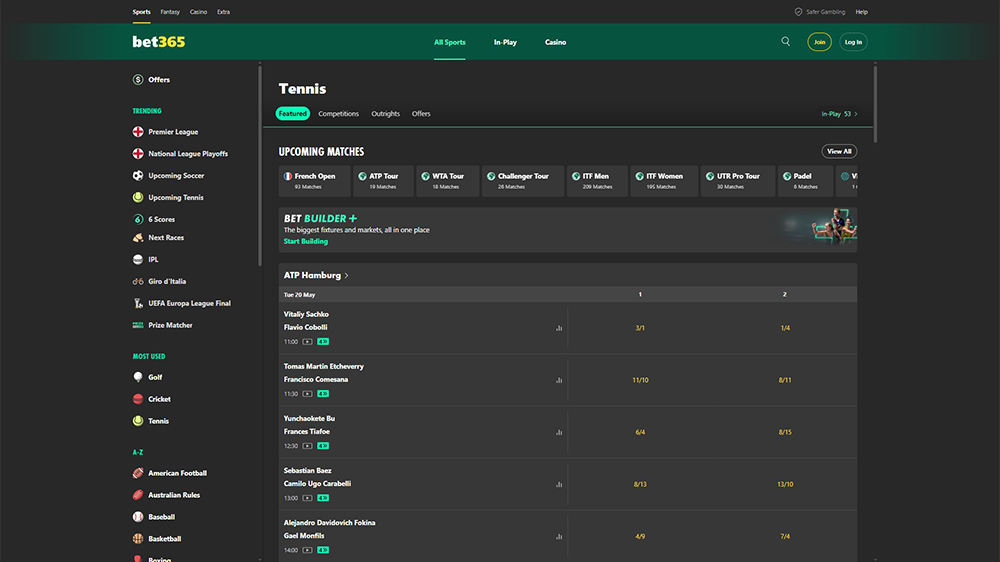This screenshot has width=1000, height=562.
Task: Open the tennis Offers tab
Action: tap(421, 114)
